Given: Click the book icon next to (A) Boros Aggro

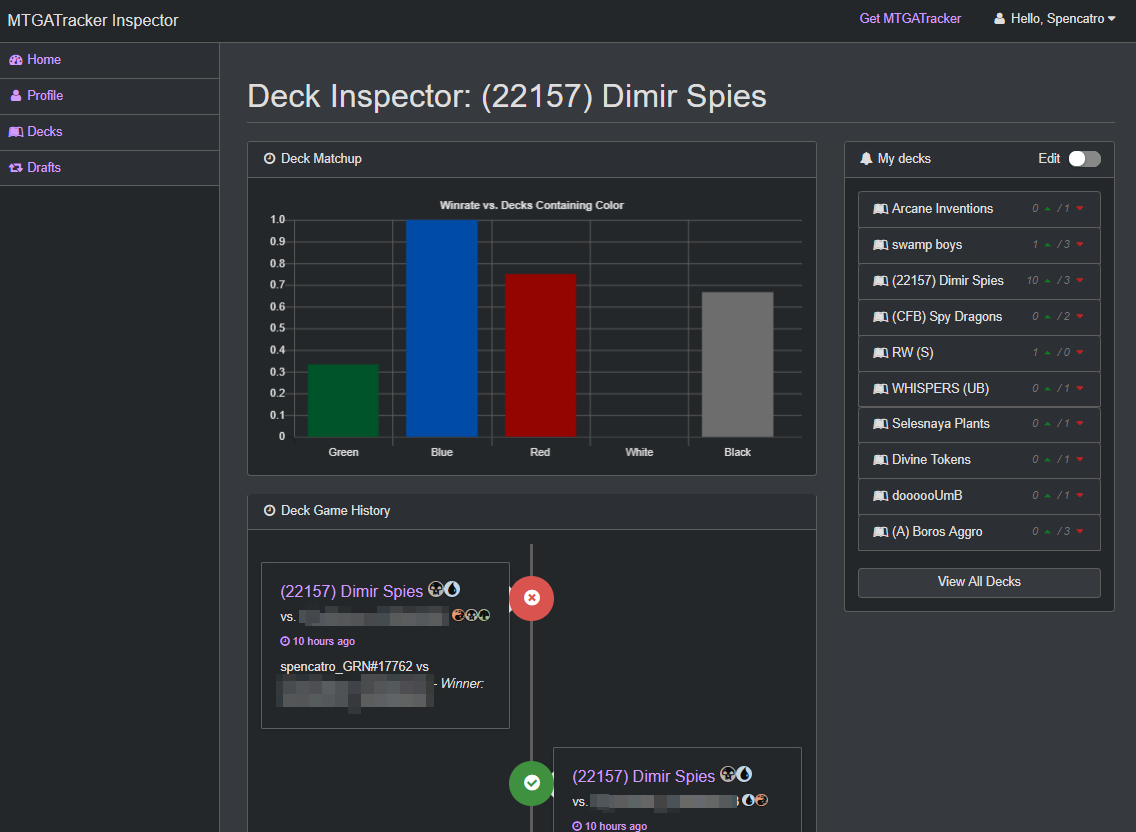Looking at the screenshot, I should point(880,532).
